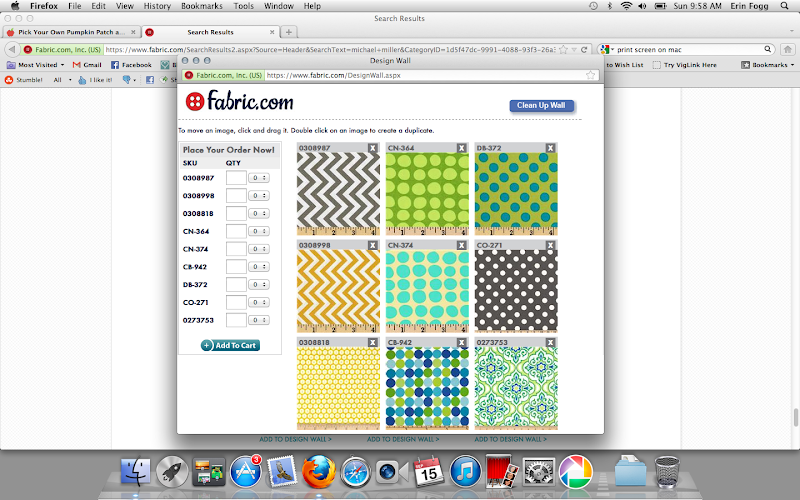
Task: Open Firefox from the dock
Action: 319,471
